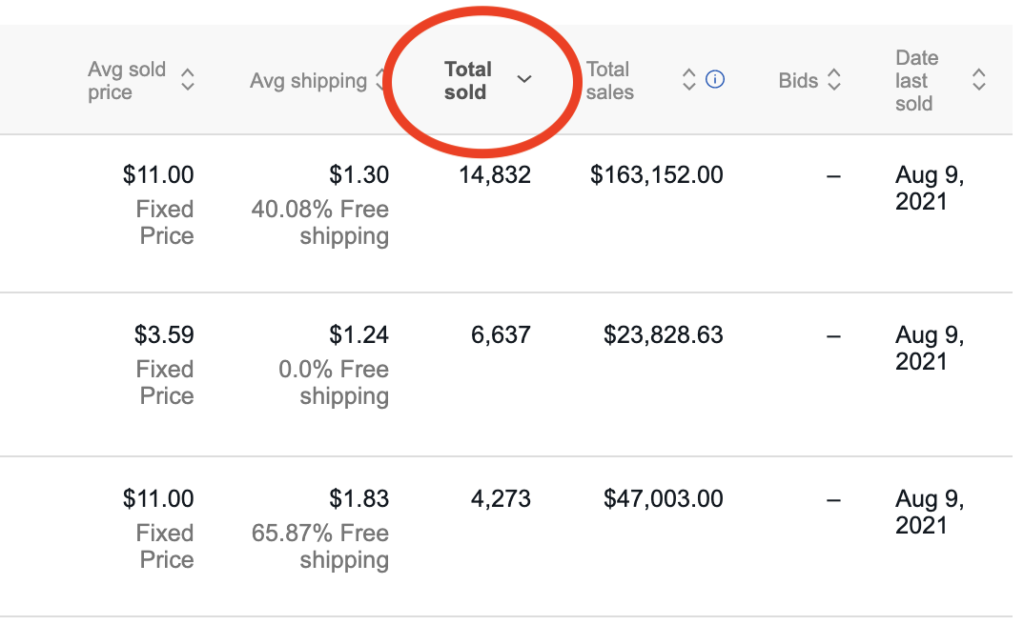Select the Avg sold price column header
This screenshot has width=1024, height=625.
click(x=127, y=80)
